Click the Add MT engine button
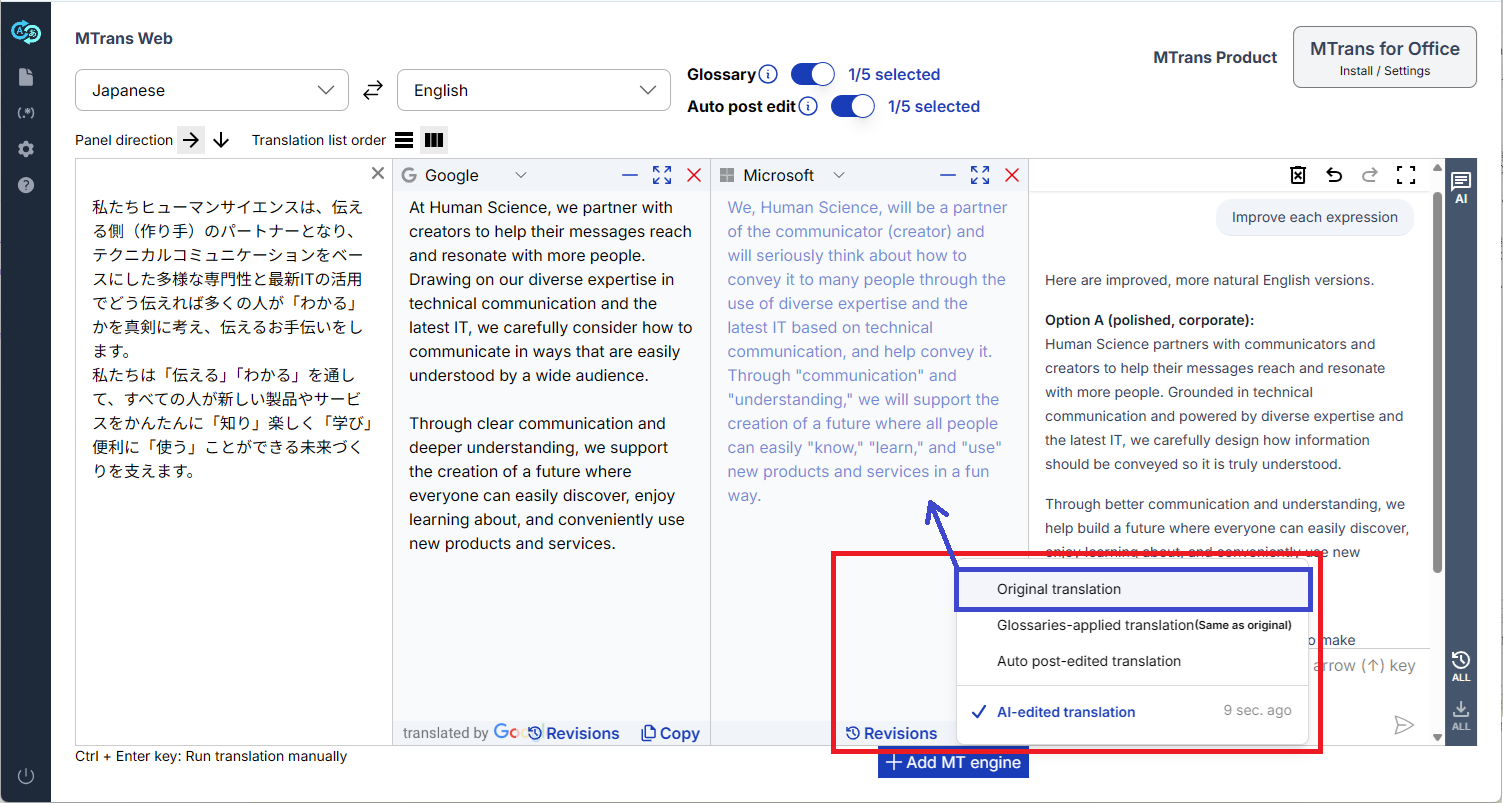Viewport: 1503px width, 803px height. [x=953, y=763]
